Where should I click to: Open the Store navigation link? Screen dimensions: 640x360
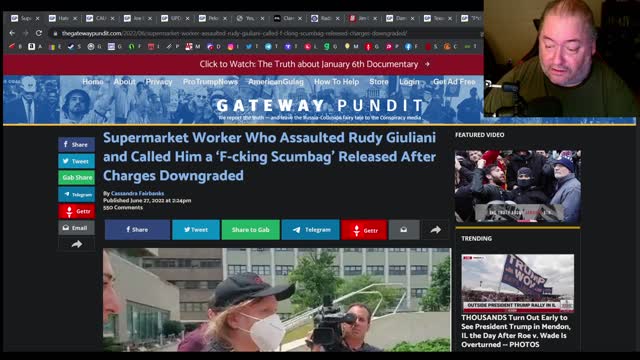pyautogui.click(x=379, y=82)
